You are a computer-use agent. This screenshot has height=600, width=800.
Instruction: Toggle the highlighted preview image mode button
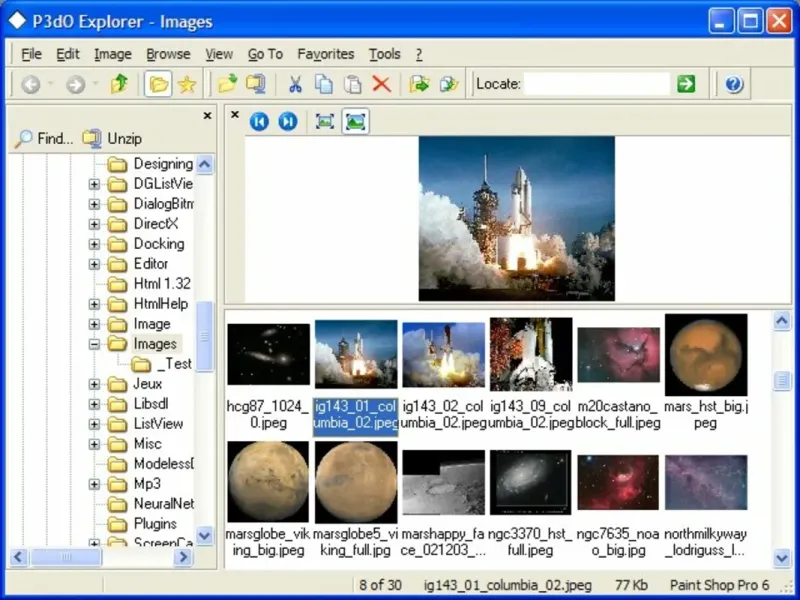point(355,121)
